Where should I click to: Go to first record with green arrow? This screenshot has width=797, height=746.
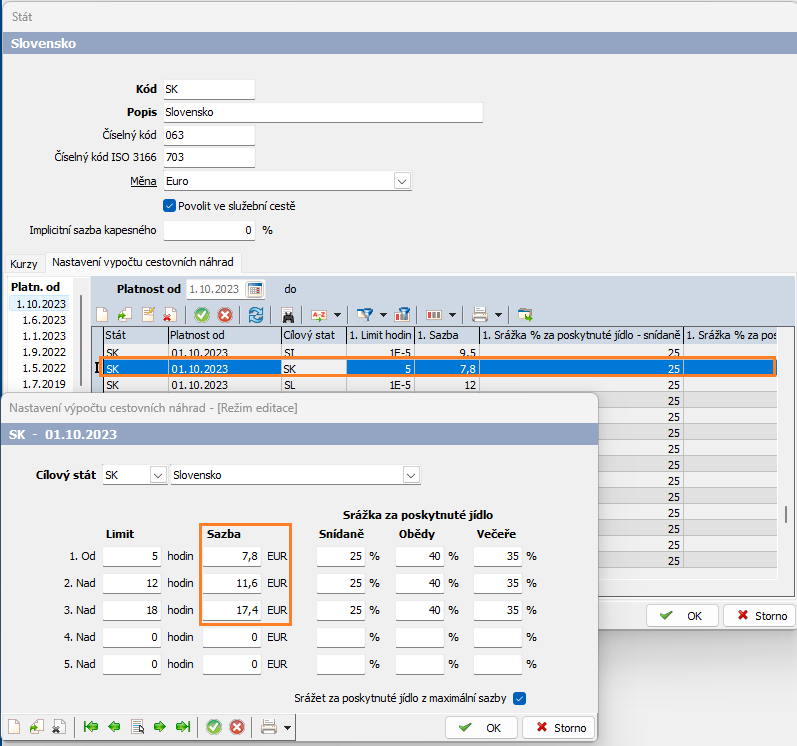coord(91,727)
